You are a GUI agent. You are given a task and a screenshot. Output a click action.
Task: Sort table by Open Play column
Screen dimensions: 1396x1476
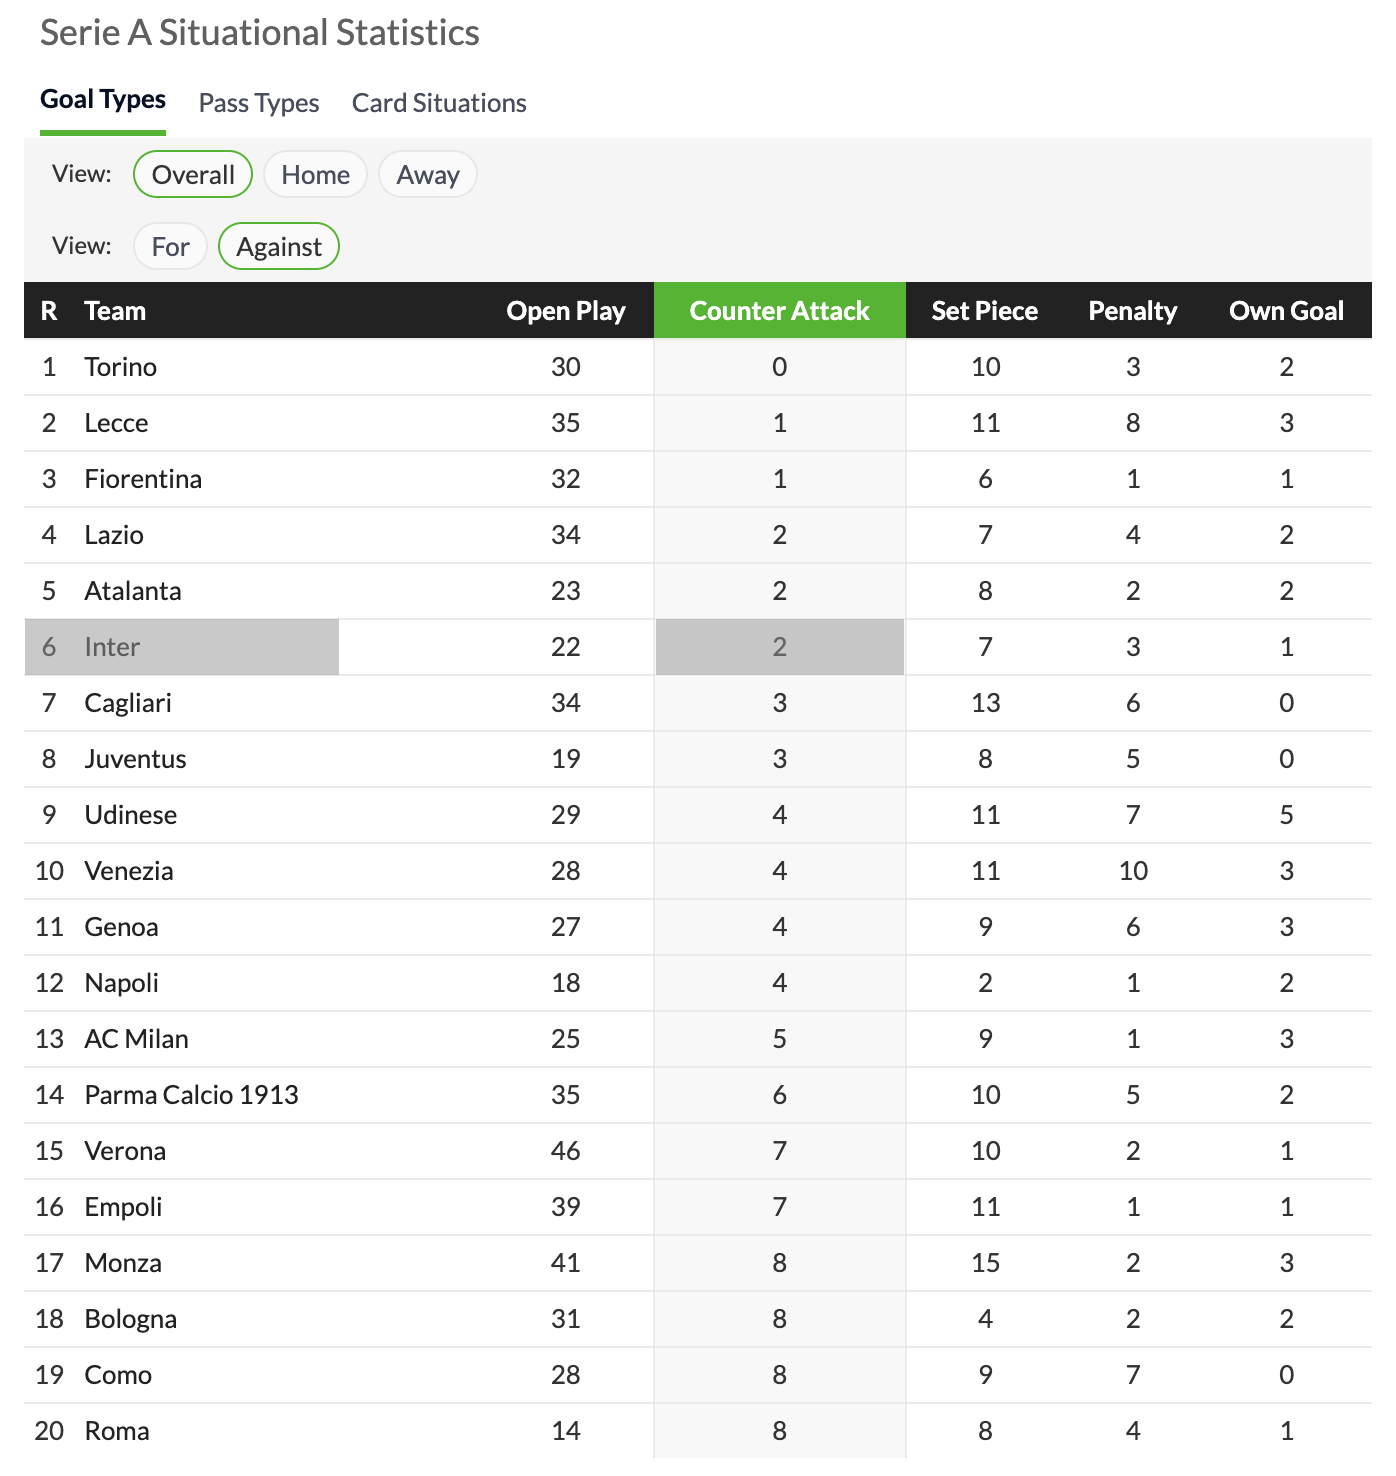point(566,311)
